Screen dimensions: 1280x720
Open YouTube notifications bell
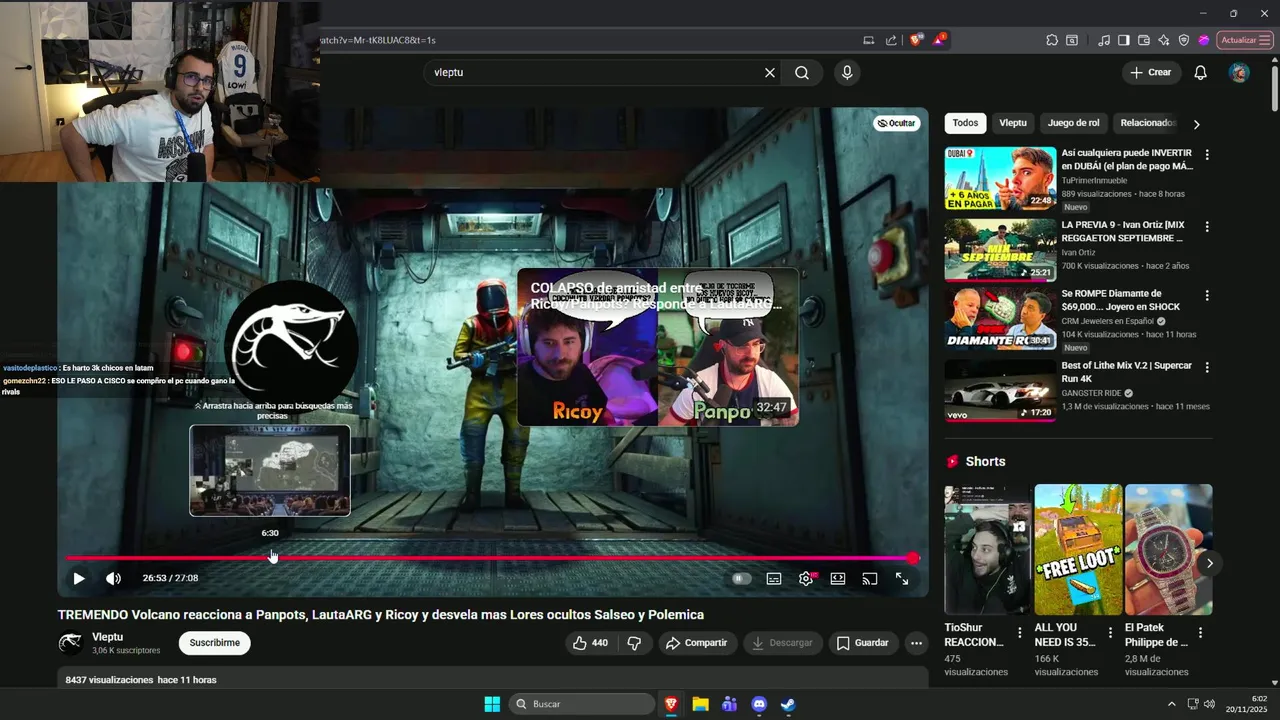[1200, 73]
